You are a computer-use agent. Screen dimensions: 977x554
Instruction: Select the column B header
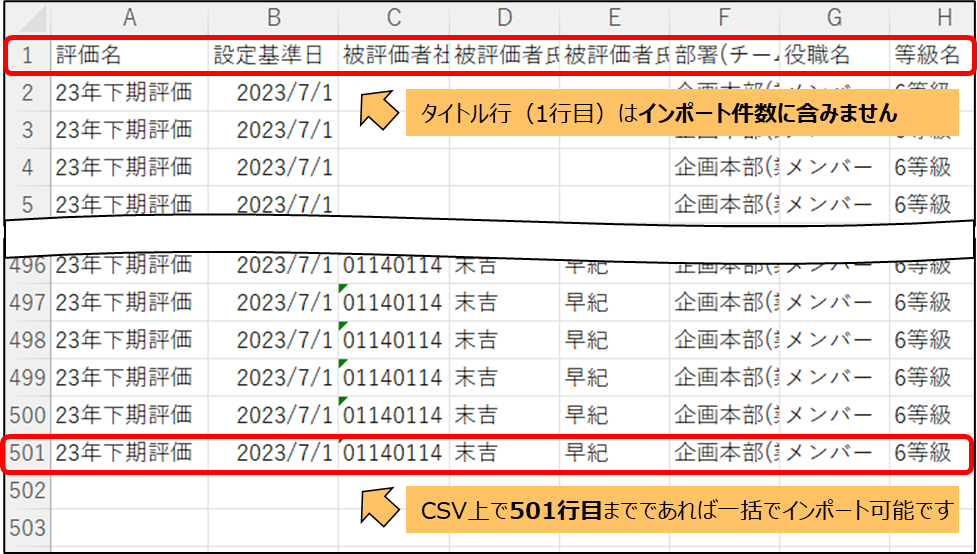click(273, 17)
